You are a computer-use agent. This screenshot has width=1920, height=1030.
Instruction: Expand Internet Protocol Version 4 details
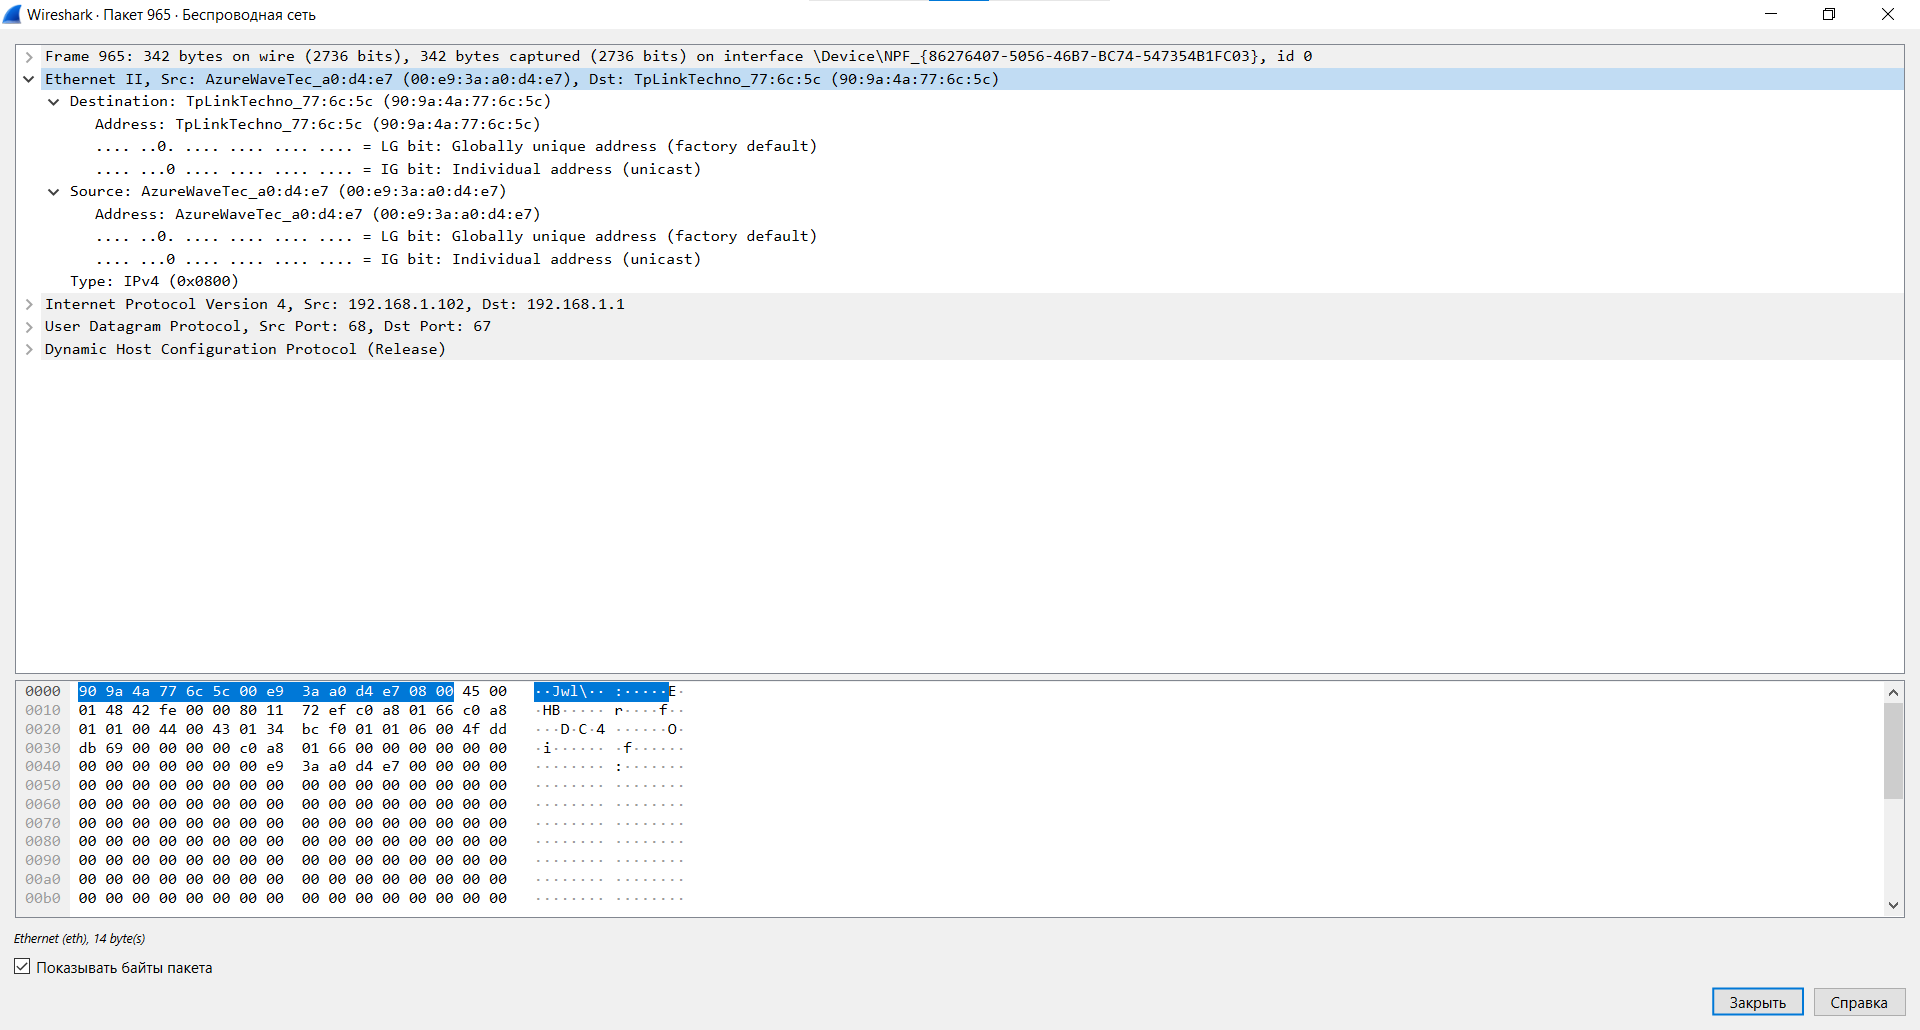tap(29, 304)
